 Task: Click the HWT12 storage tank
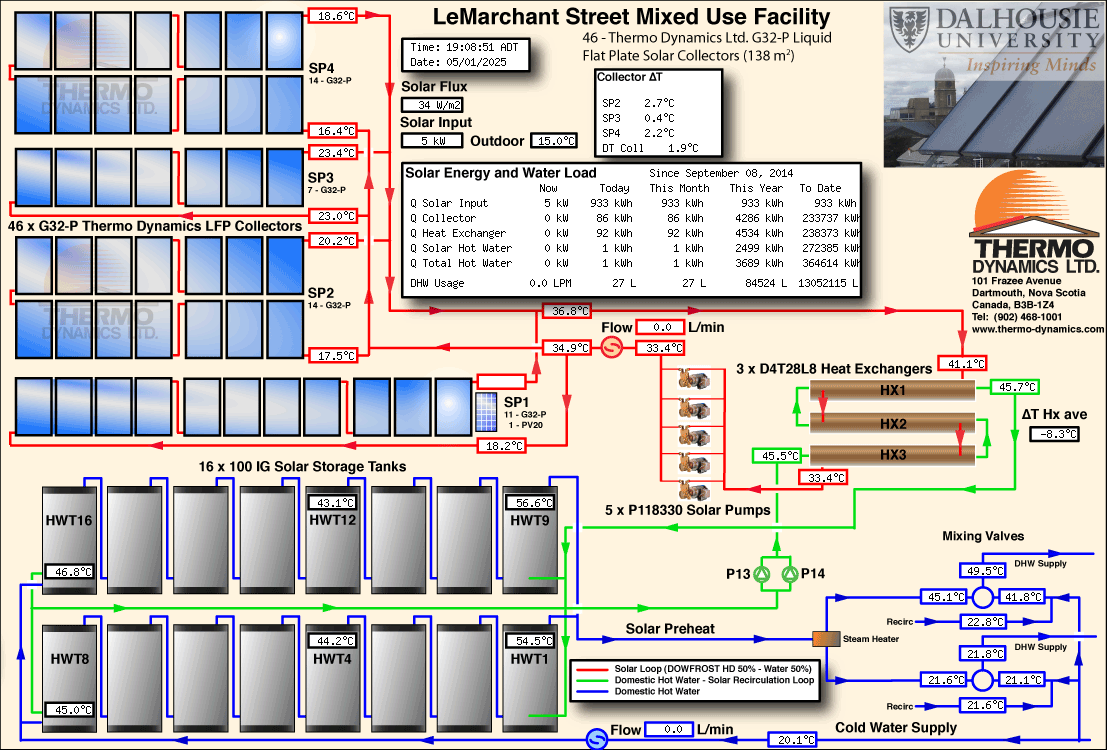click(x=333, y=539)
